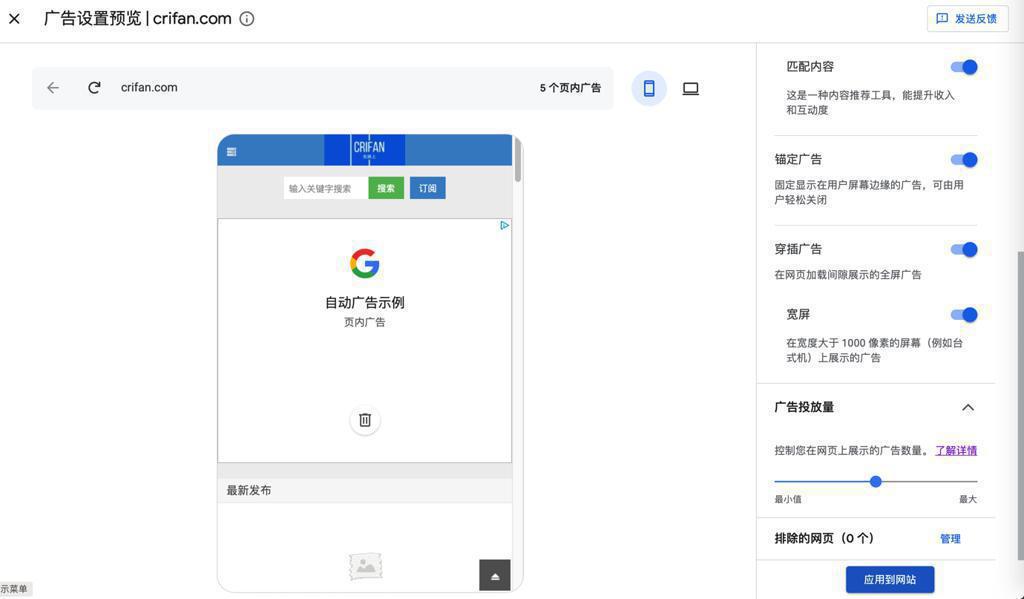The image size is (1024, 599).
Task: Click the 5 个页内广告 counter
Action: pos(570,88)
